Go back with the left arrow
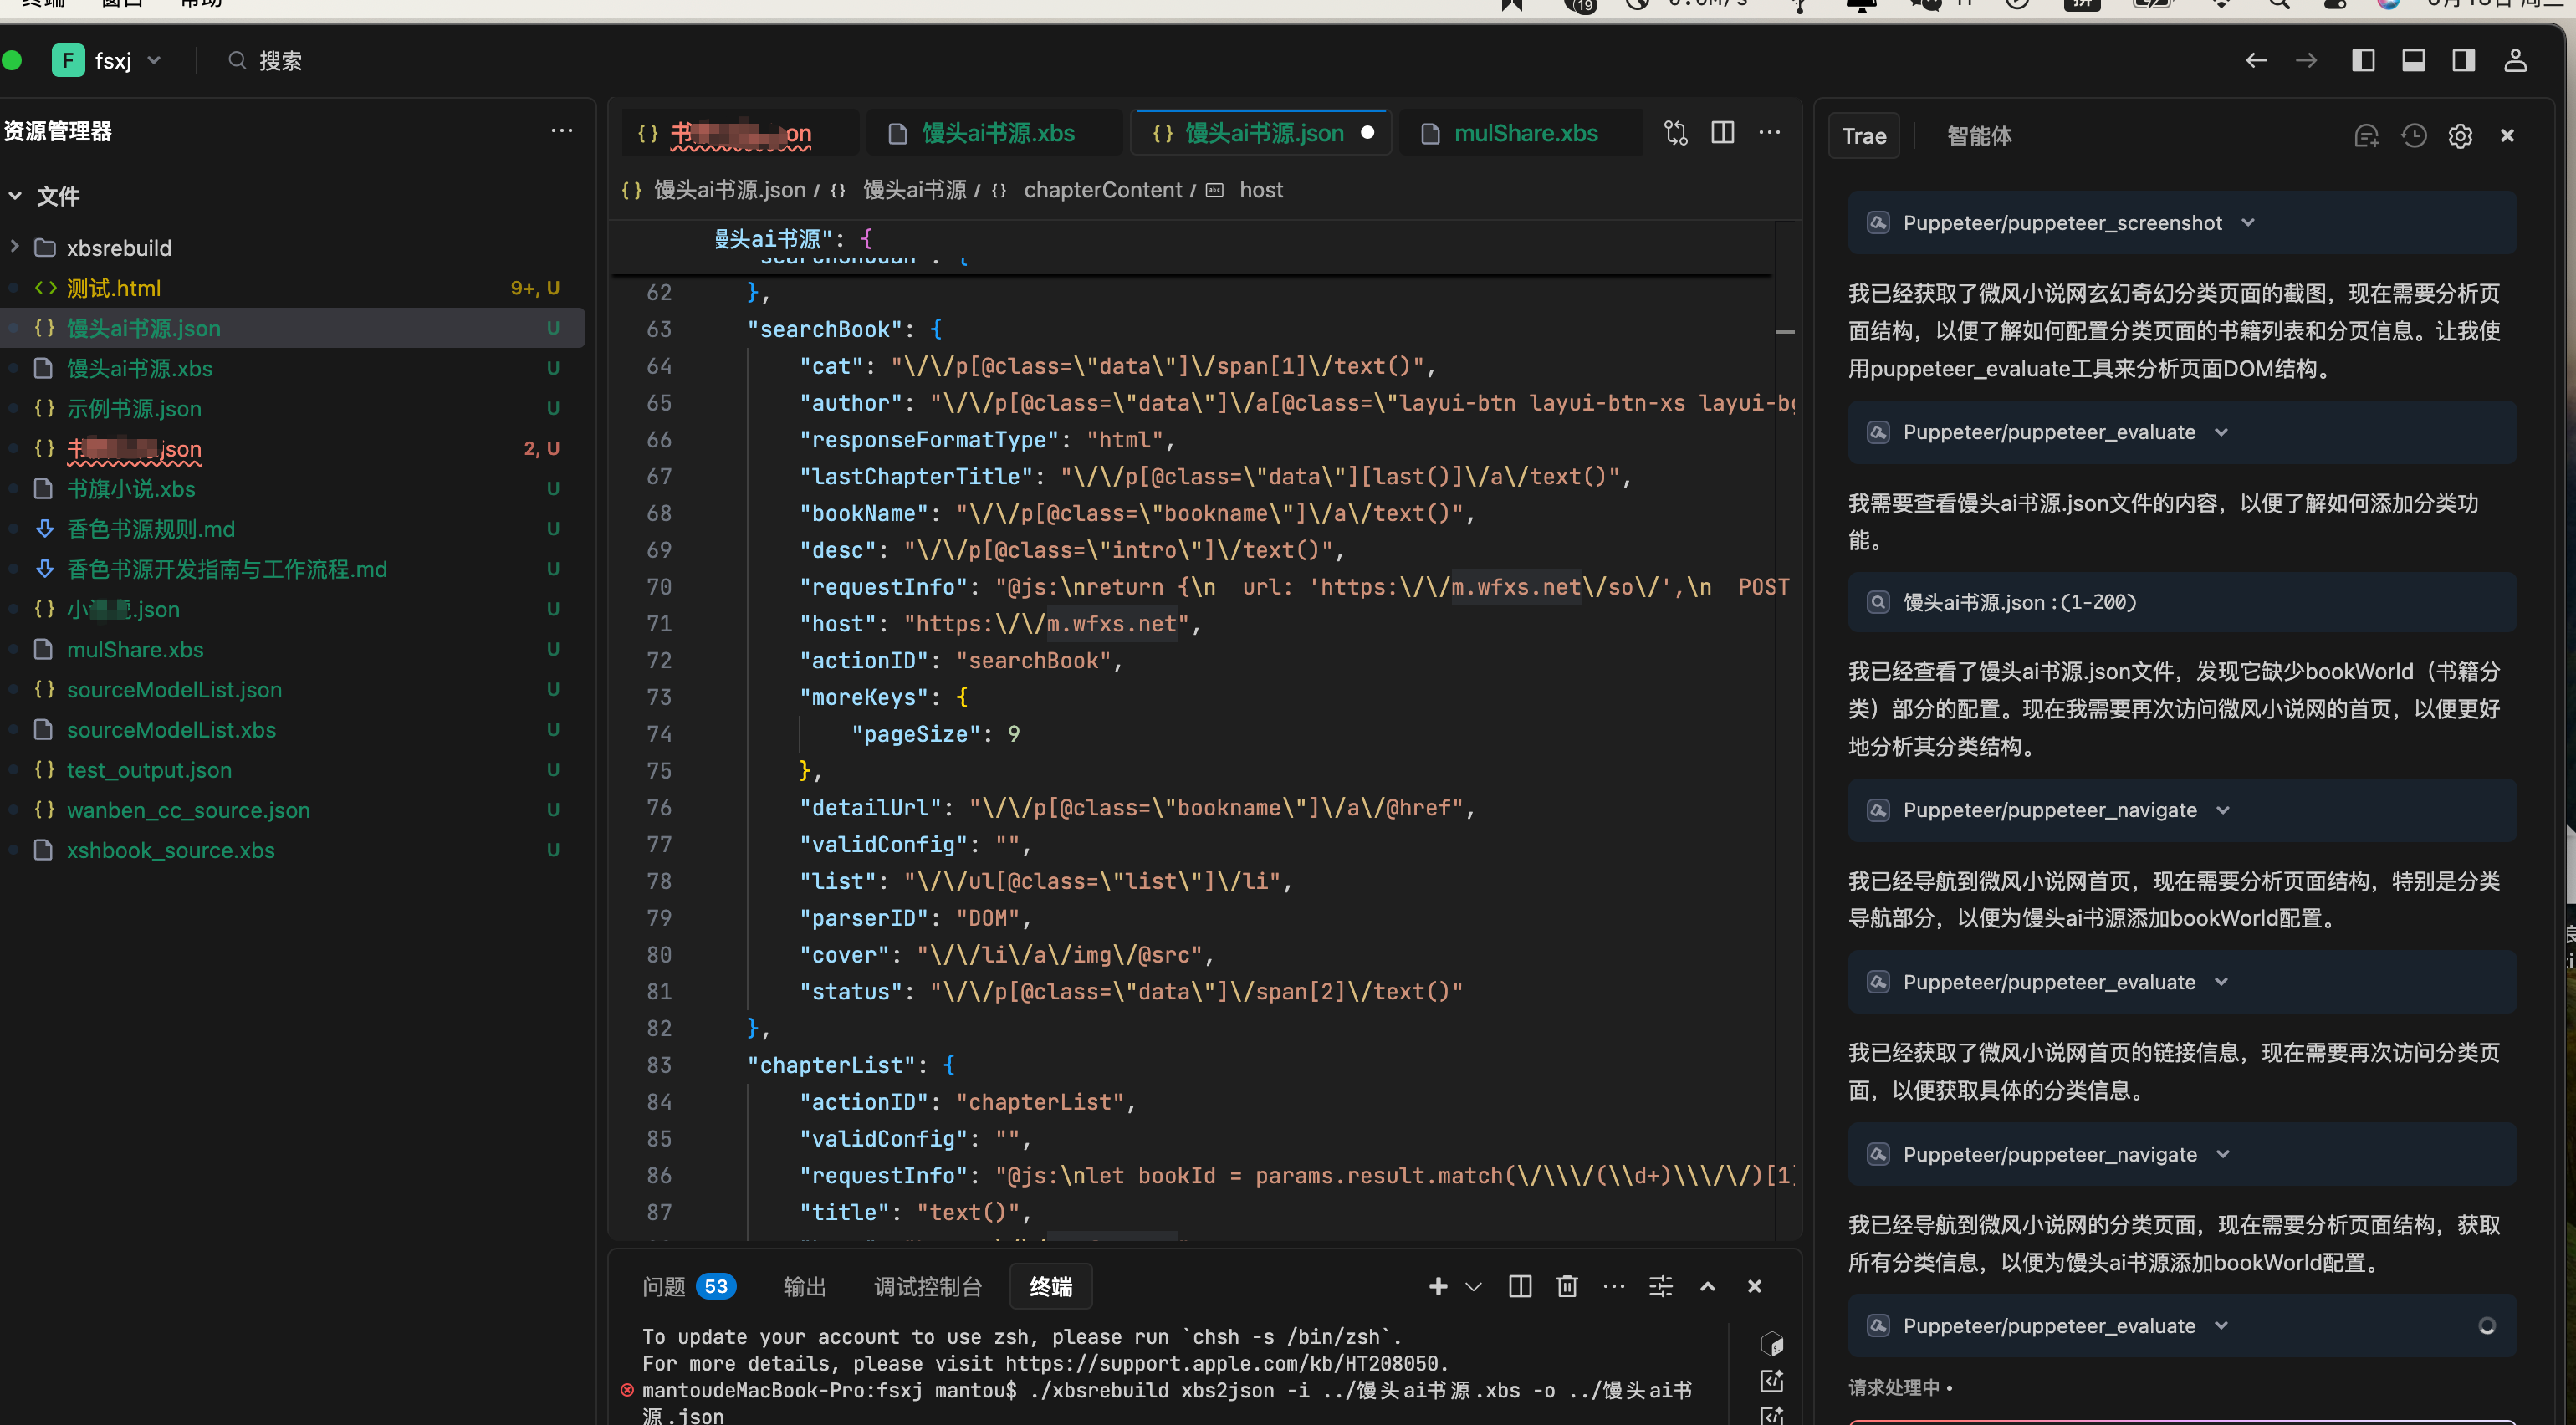 coord(2256,61)
